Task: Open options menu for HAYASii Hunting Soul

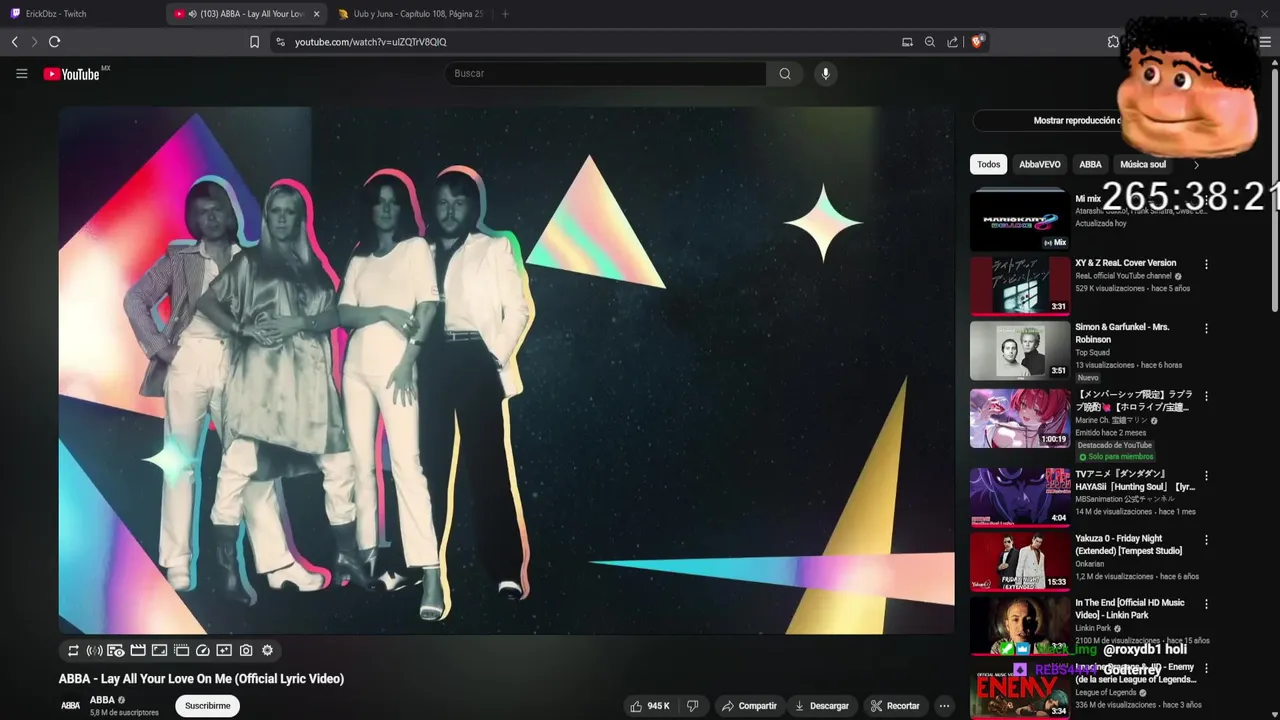Action: tap(1206, 476)
